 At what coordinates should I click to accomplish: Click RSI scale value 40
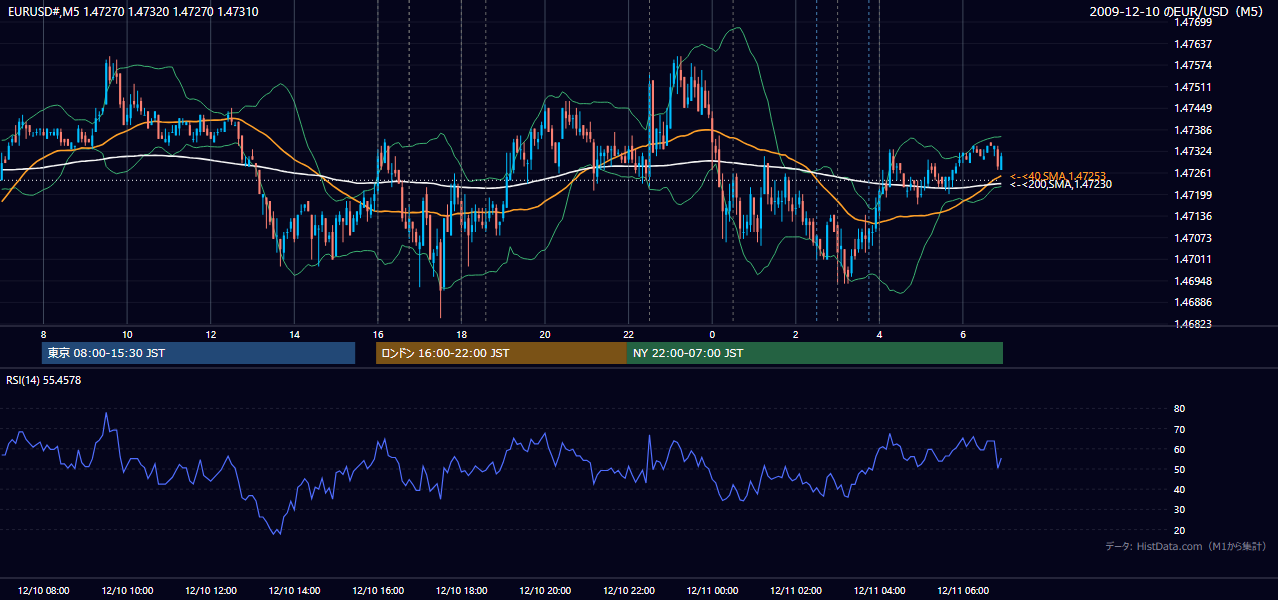coord(1179,489)
